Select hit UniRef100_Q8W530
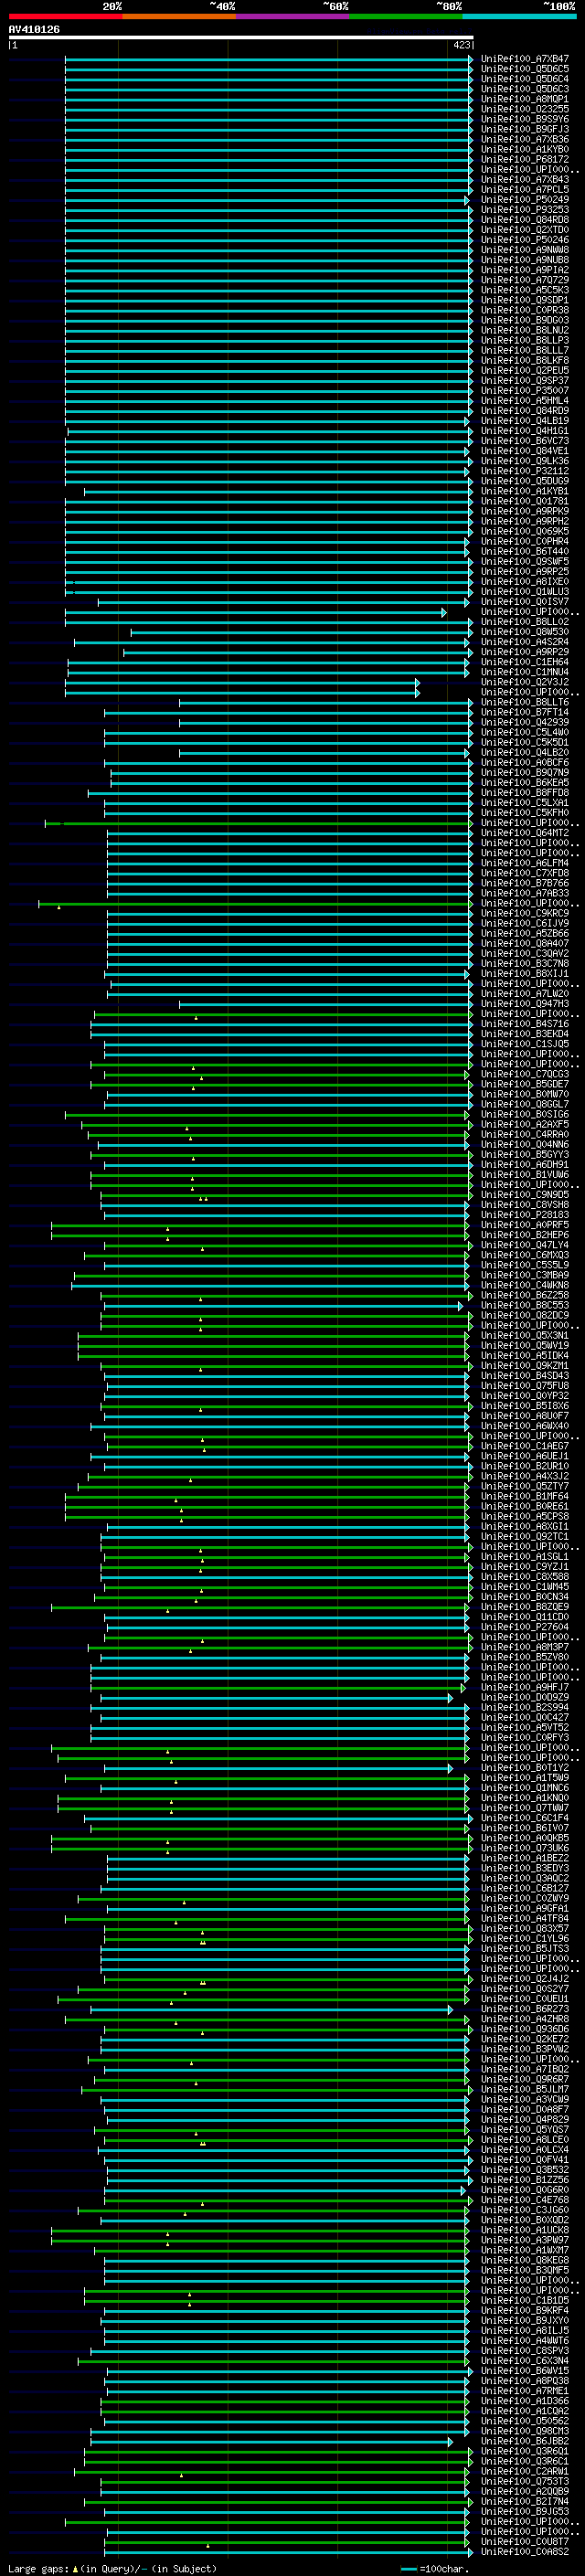Viewport: 585px width, 2576px height. tap(525, 632)
